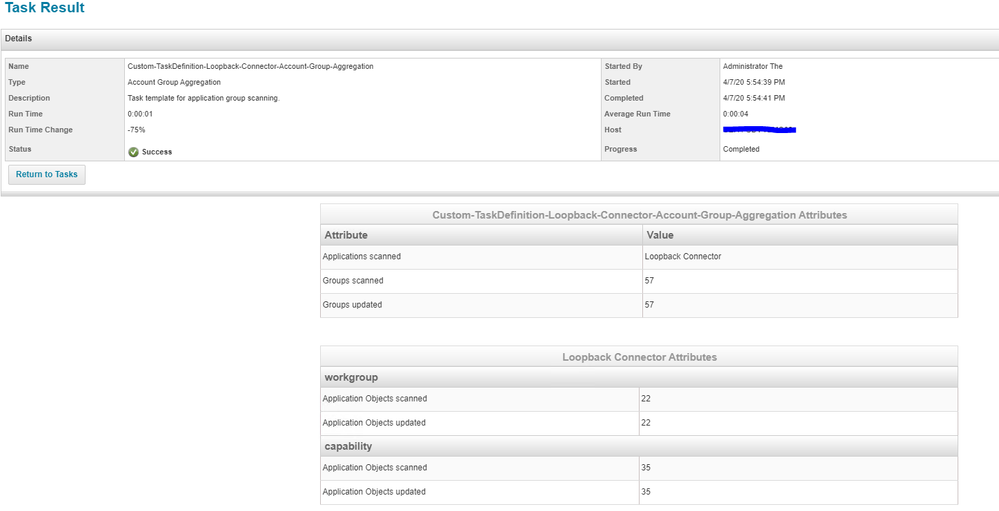Click the redacted Host value

coord(758,130)
